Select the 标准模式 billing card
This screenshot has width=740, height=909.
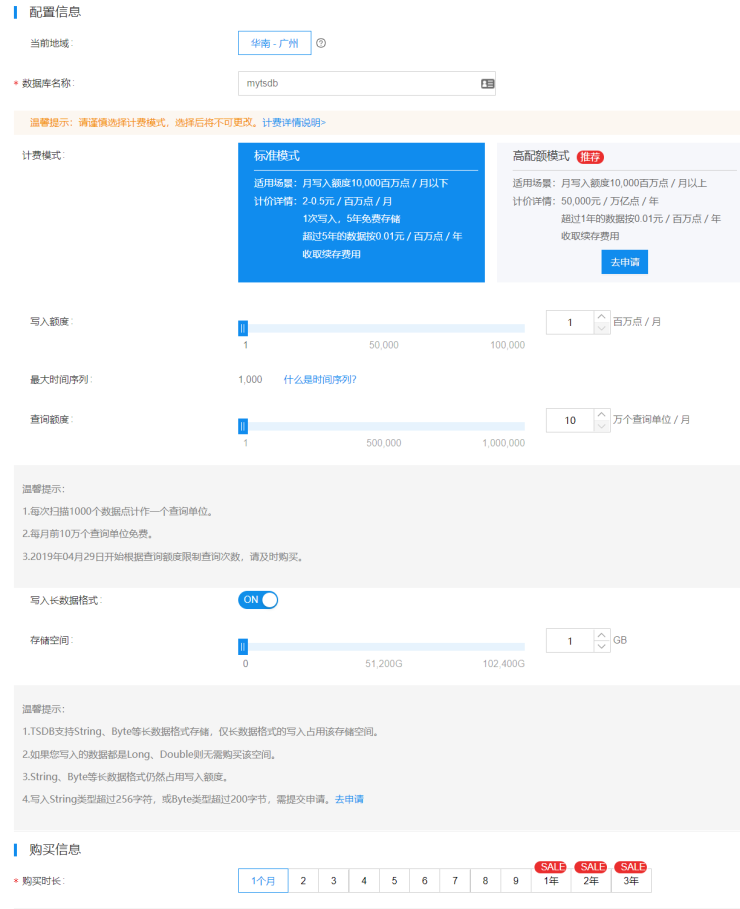click(361, 213)
